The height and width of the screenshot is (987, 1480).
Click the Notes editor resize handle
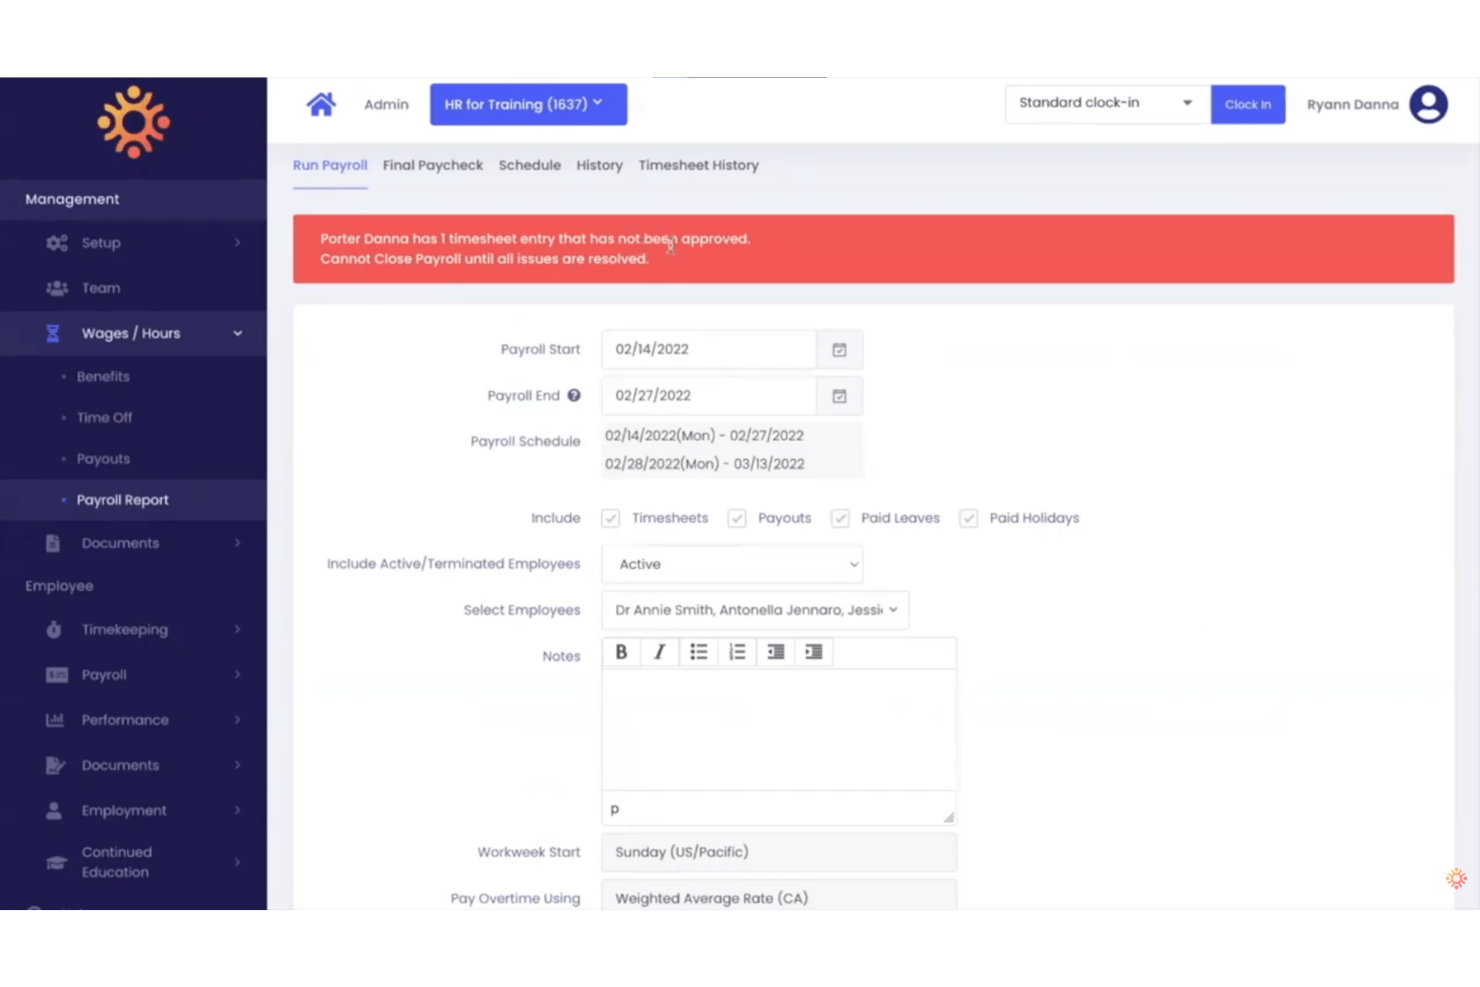coord(948,816)
